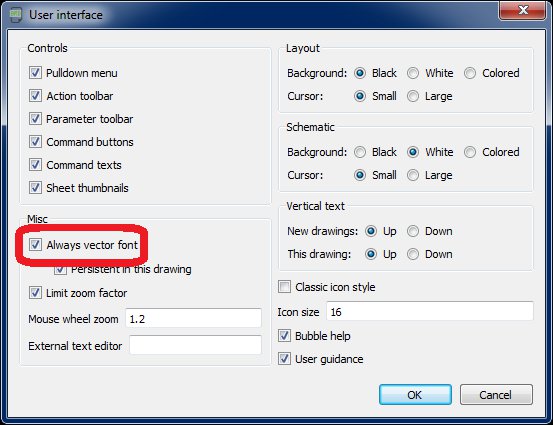553x425 pixels.
Task: Uncheck Limit zoom factor
Action: tap(35, 292)
